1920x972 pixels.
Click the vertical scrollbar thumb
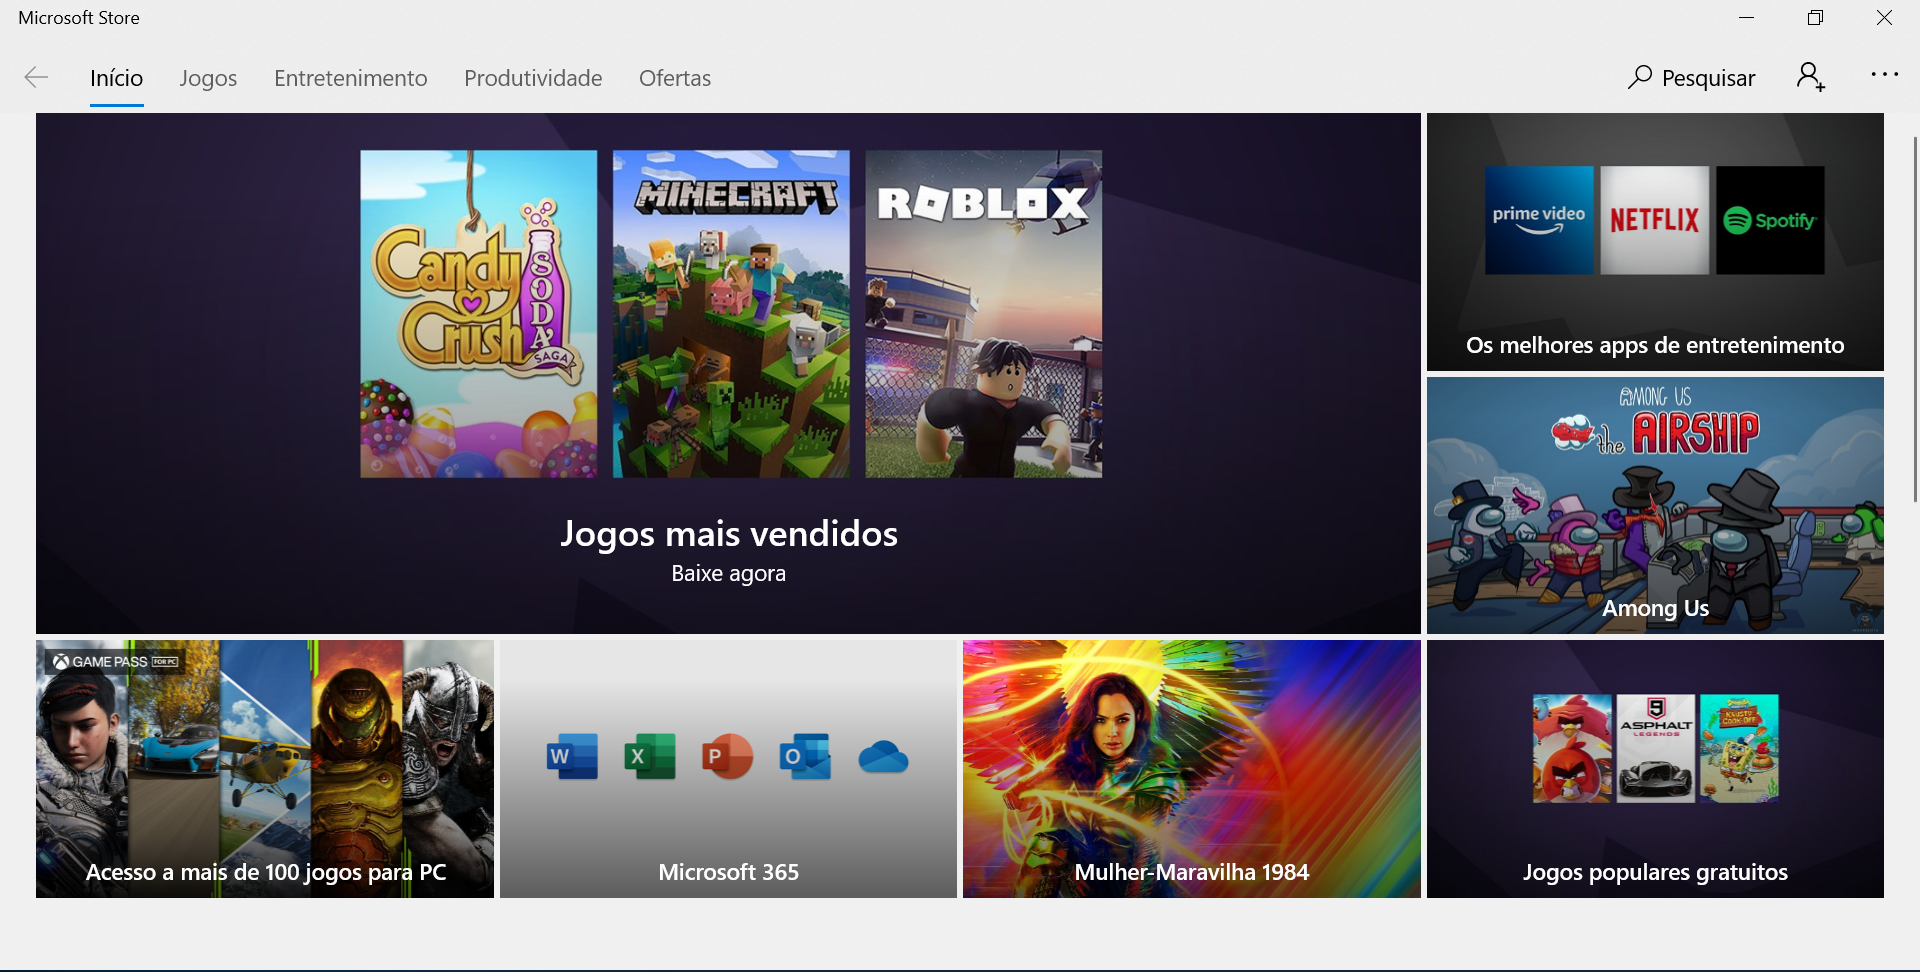point(1915,320)
